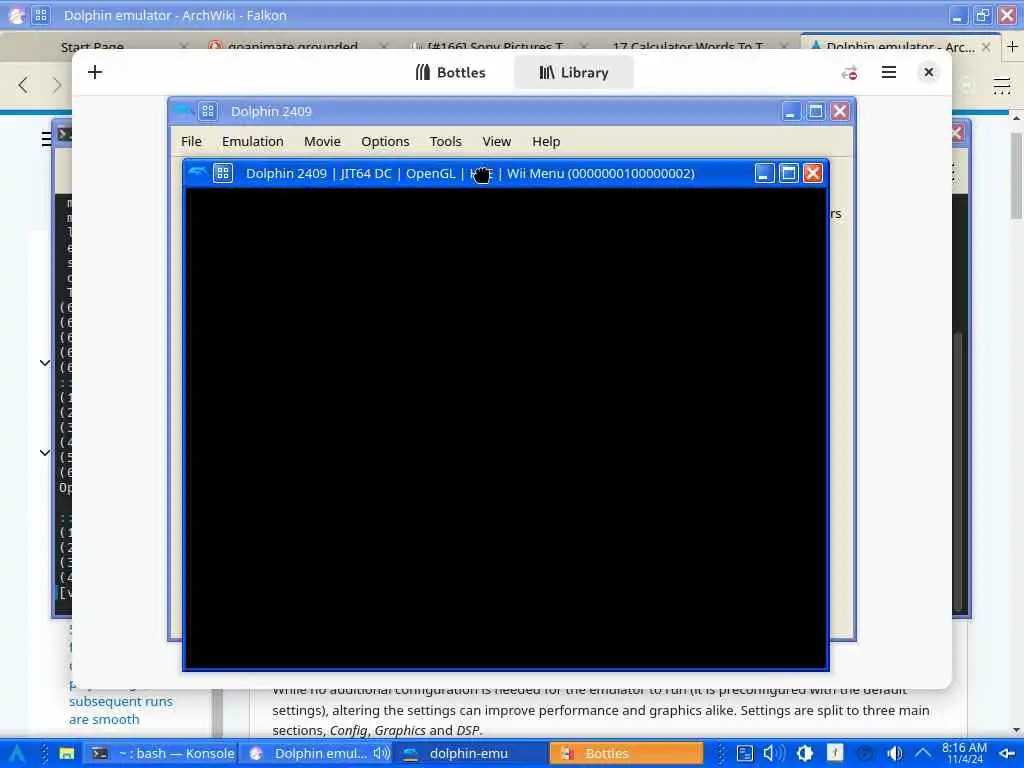Click the Falkon forward navigation arrow
The height and width of the screenshot is (768, 1024).
tap(57, 85)
